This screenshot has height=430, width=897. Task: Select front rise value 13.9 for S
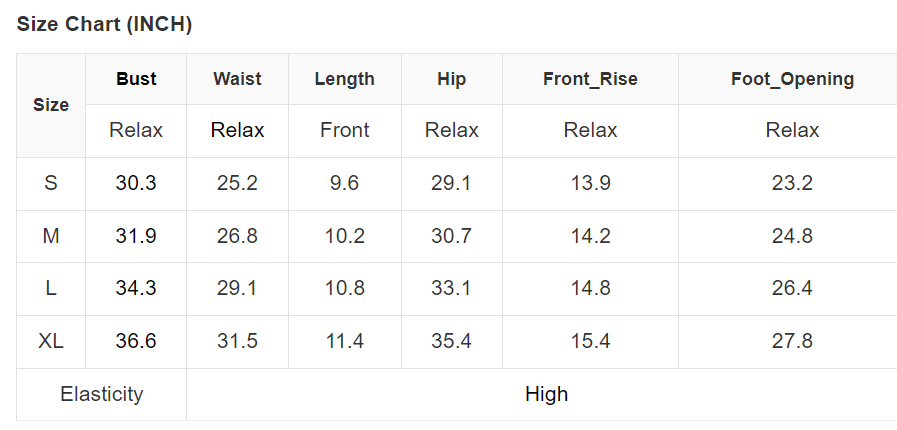[590, 183]
